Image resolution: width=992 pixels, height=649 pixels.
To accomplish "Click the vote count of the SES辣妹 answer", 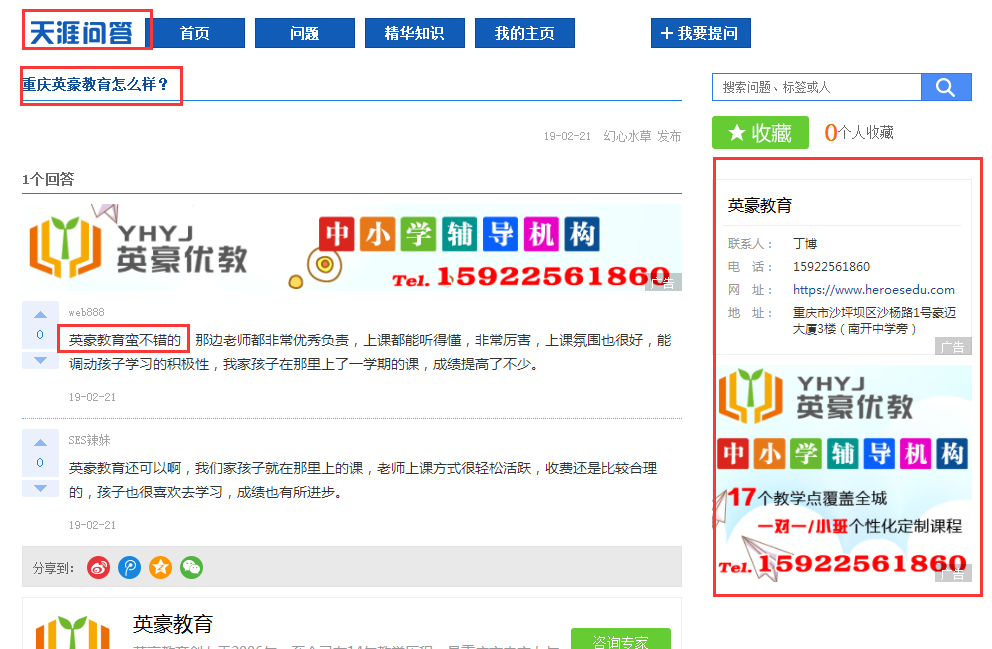I will click(40, 463).
